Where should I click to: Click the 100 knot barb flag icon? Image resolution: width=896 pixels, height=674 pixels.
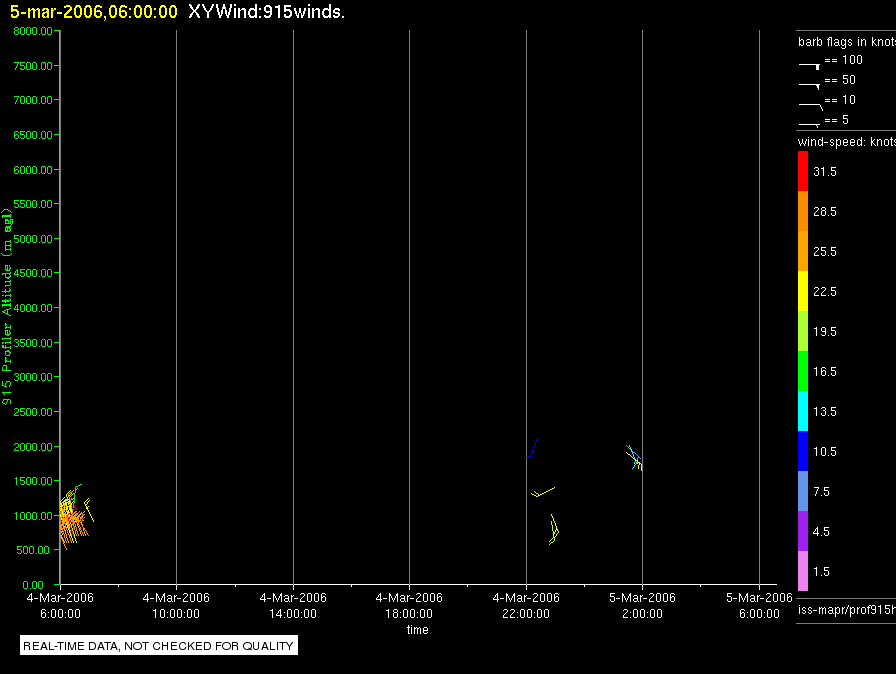pos(809,66)
